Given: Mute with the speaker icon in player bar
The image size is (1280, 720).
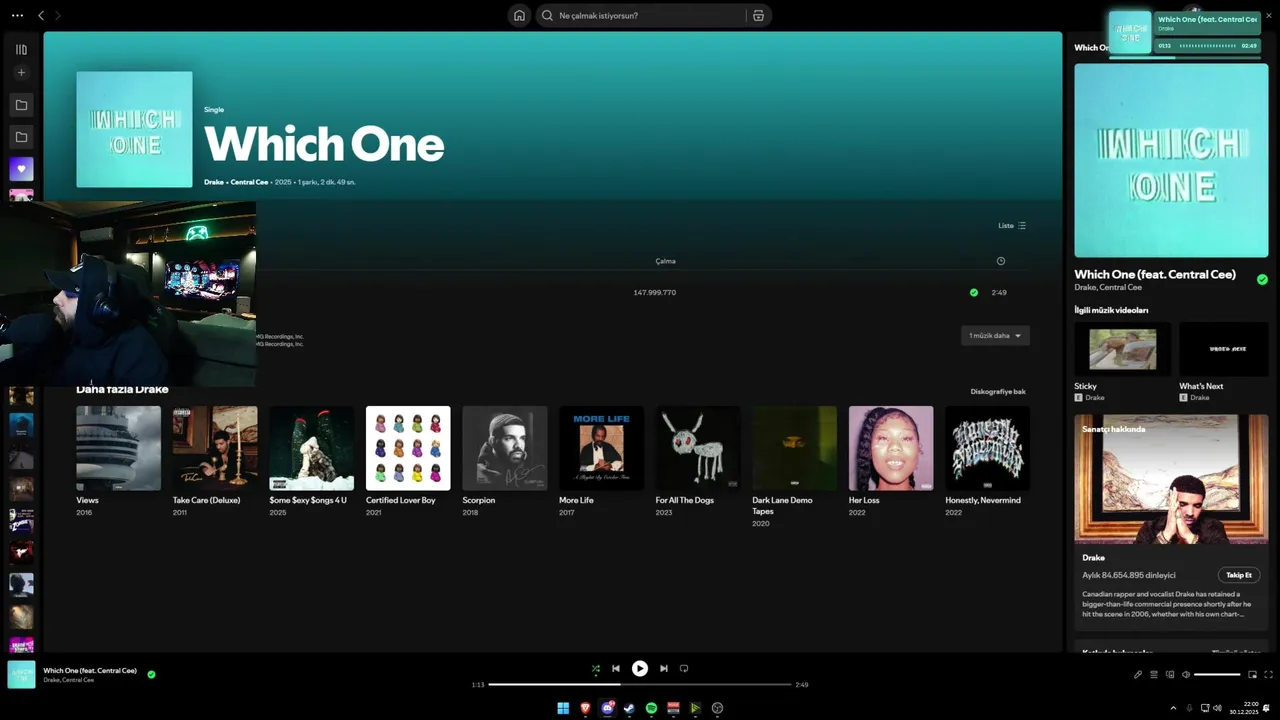Looking at the screenshot, I should [x=1186, y=675].
